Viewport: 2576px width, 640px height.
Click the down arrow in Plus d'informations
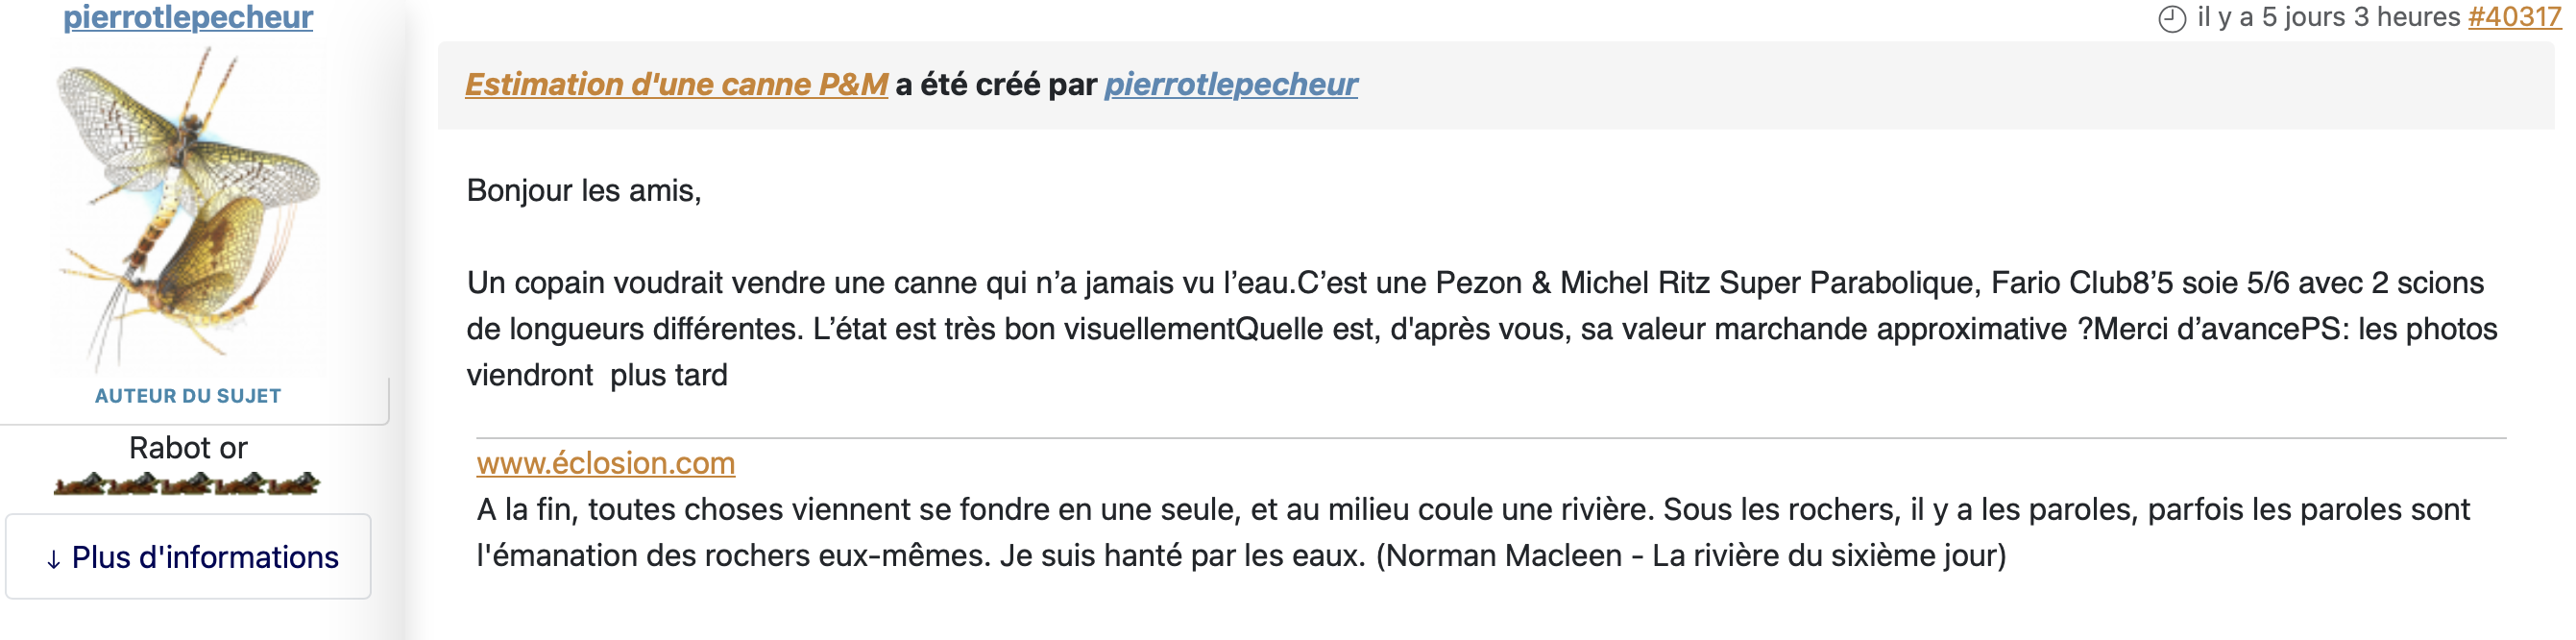click(53, 560)
